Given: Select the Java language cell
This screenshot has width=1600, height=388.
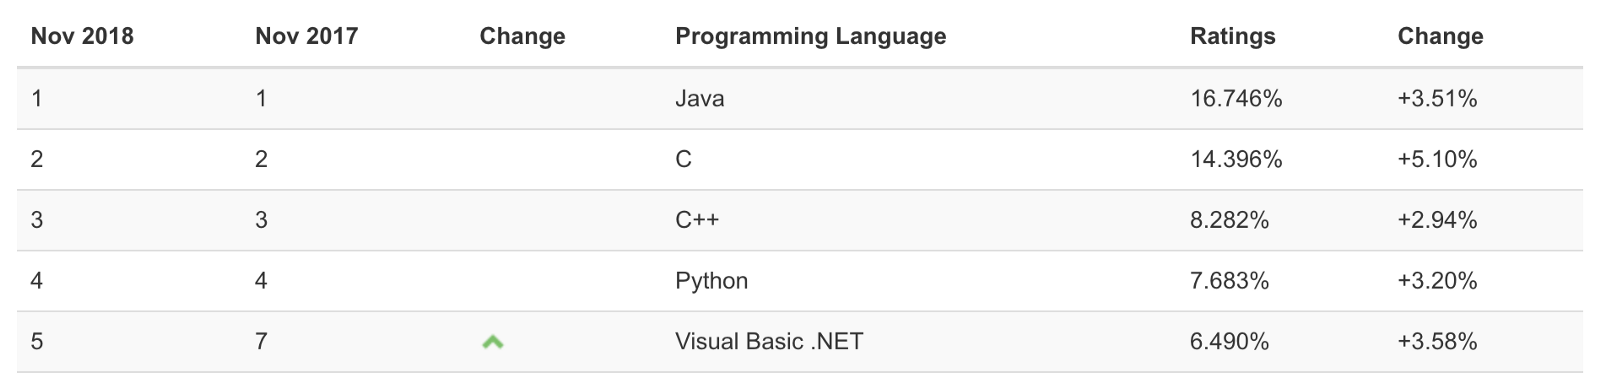Looking at the screenshot, I should (x=700, y=98).
